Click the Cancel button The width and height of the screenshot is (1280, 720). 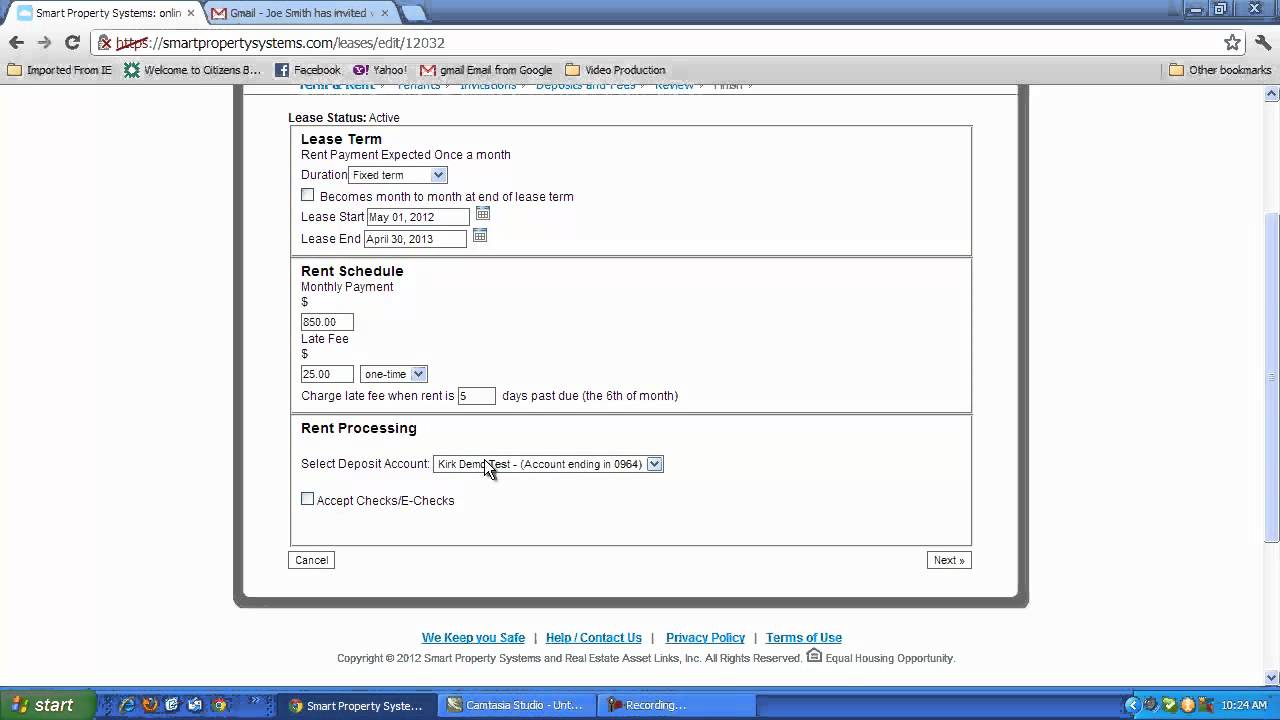311,560
